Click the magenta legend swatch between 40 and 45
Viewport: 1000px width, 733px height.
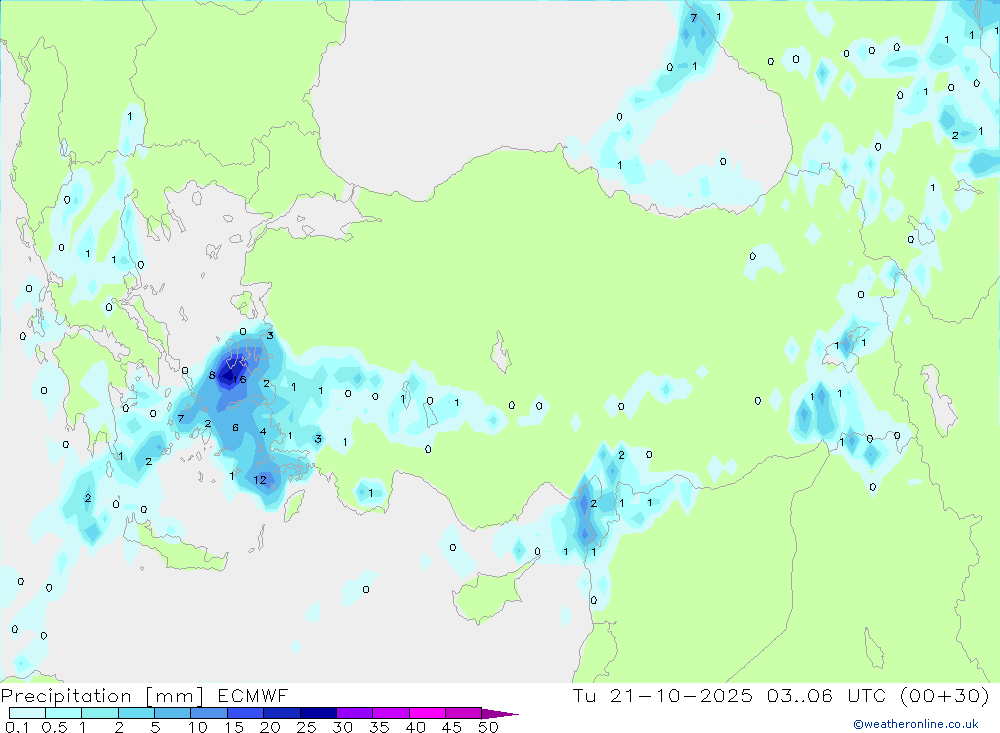(427, 713)
